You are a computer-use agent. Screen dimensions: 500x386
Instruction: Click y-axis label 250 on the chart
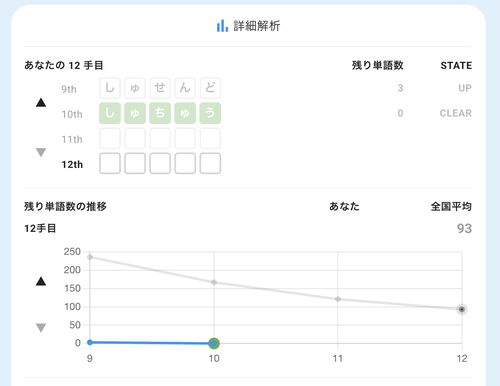point(72,252)
